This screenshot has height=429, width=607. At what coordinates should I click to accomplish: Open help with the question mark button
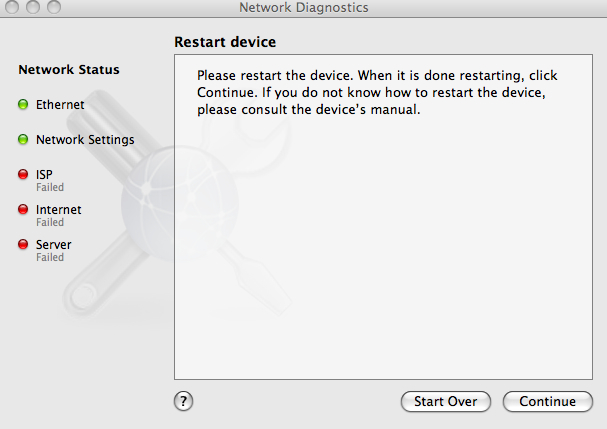coord(183,401)
